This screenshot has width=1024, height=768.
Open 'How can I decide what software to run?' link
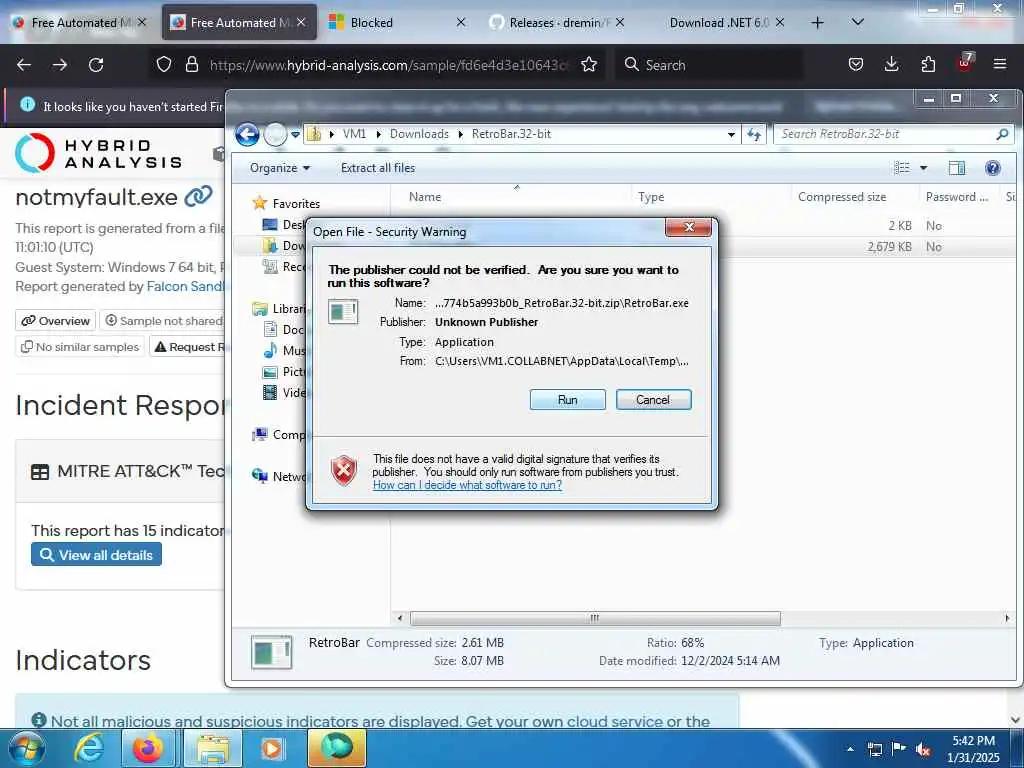pos(467,485)
